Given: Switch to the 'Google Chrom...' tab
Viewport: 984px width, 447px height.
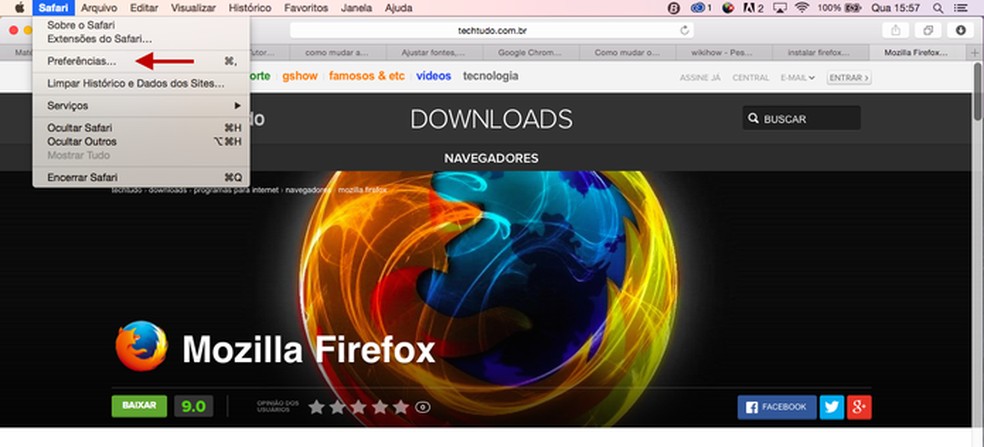Looking at the screenshot, I should click(532, 53).
